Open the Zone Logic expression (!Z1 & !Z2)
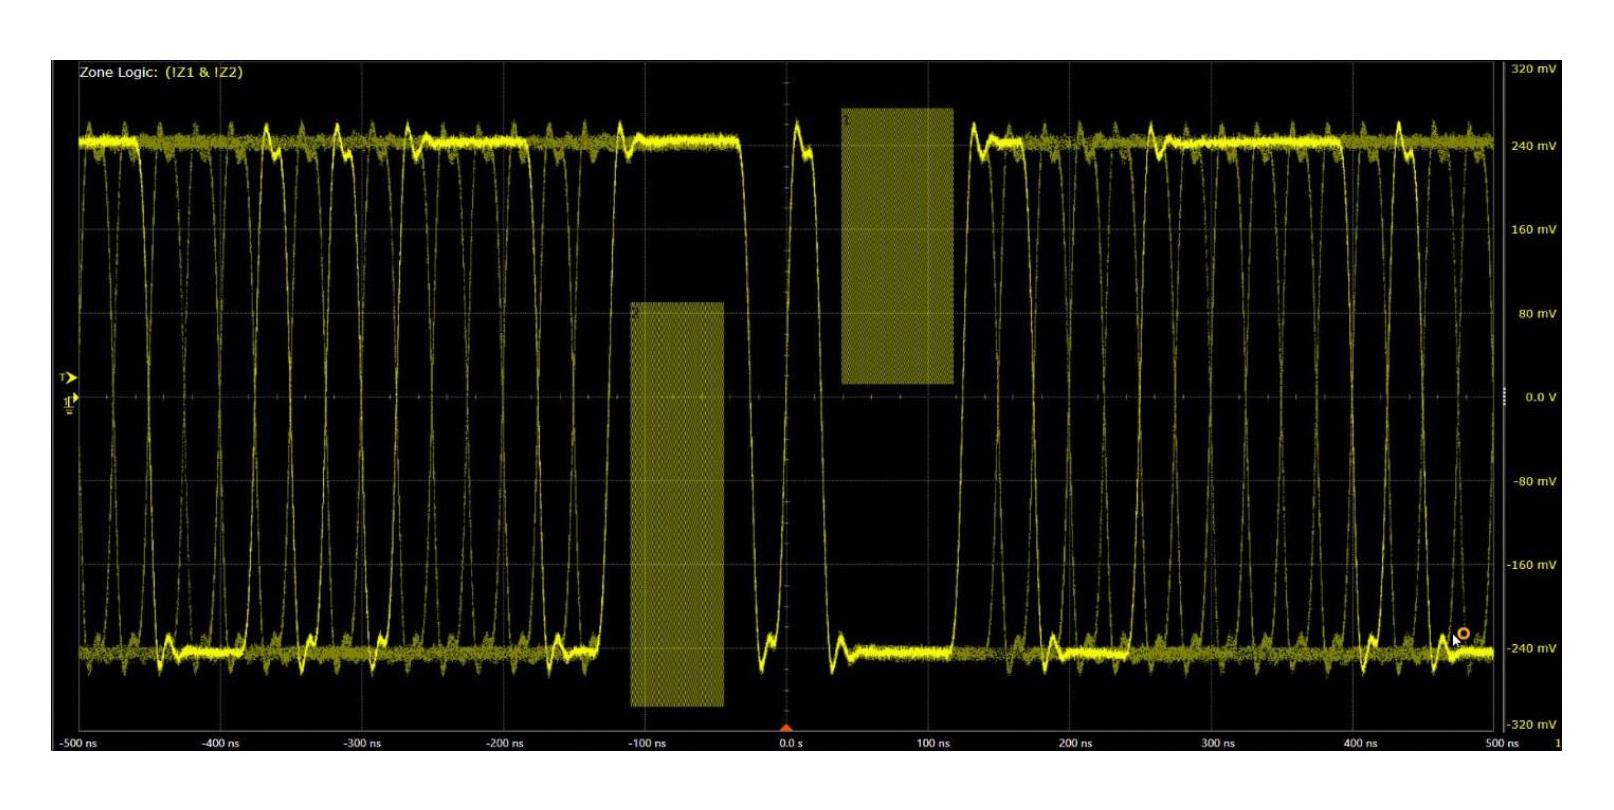Image resolution: width=1614 pixels, height=810 pixels. point(204,72)
